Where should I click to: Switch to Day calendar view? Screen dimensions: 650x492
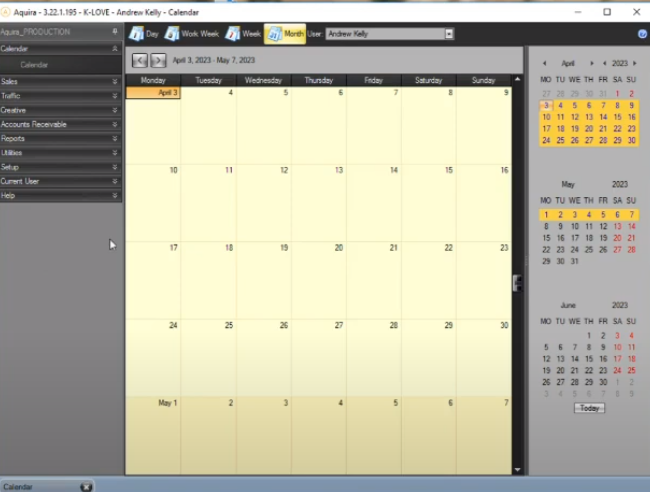[143, 34]
